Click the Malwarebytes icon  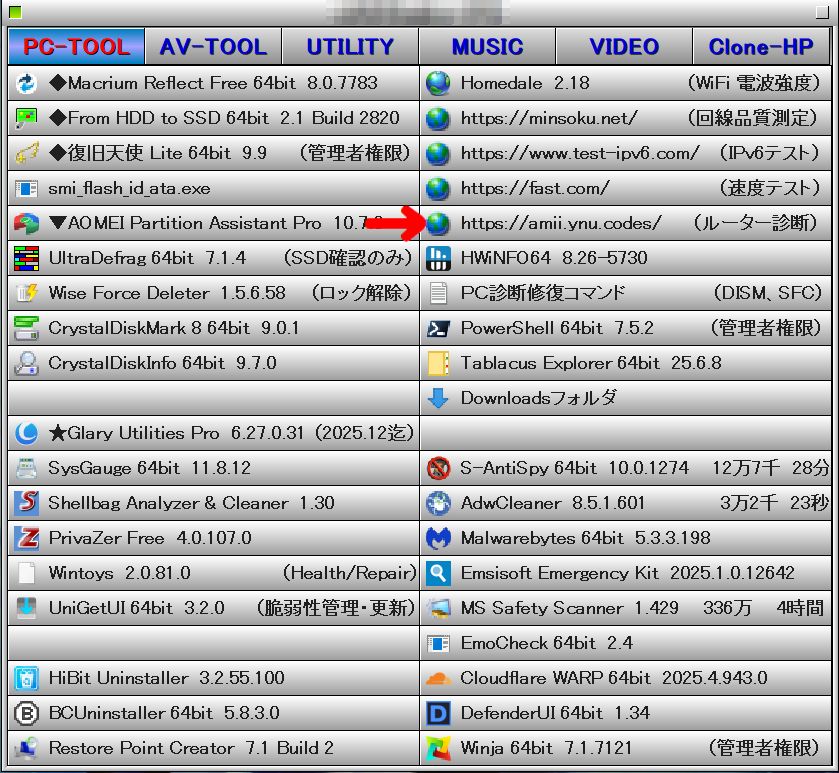click(438, 538)
